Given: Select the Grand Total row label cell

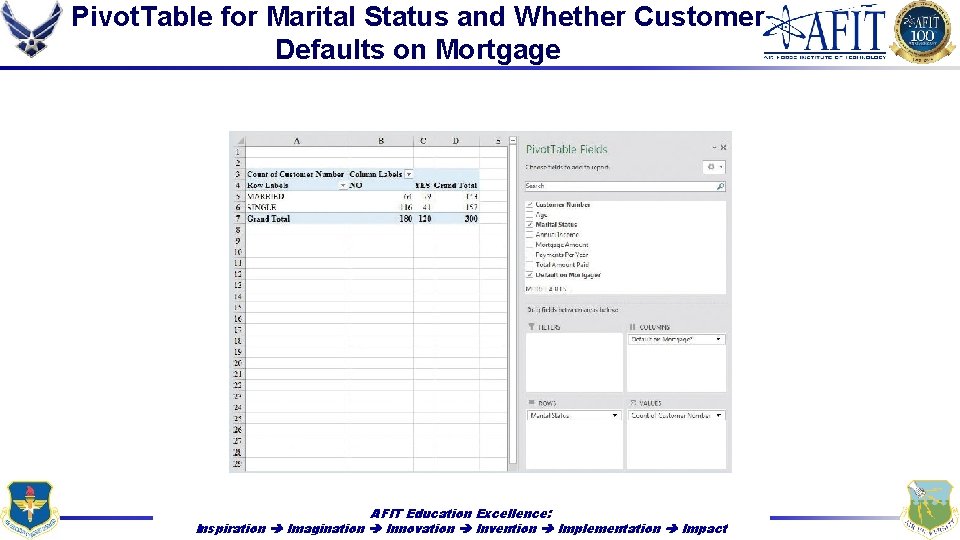Looking at the screenshot, I should point(296,219).
